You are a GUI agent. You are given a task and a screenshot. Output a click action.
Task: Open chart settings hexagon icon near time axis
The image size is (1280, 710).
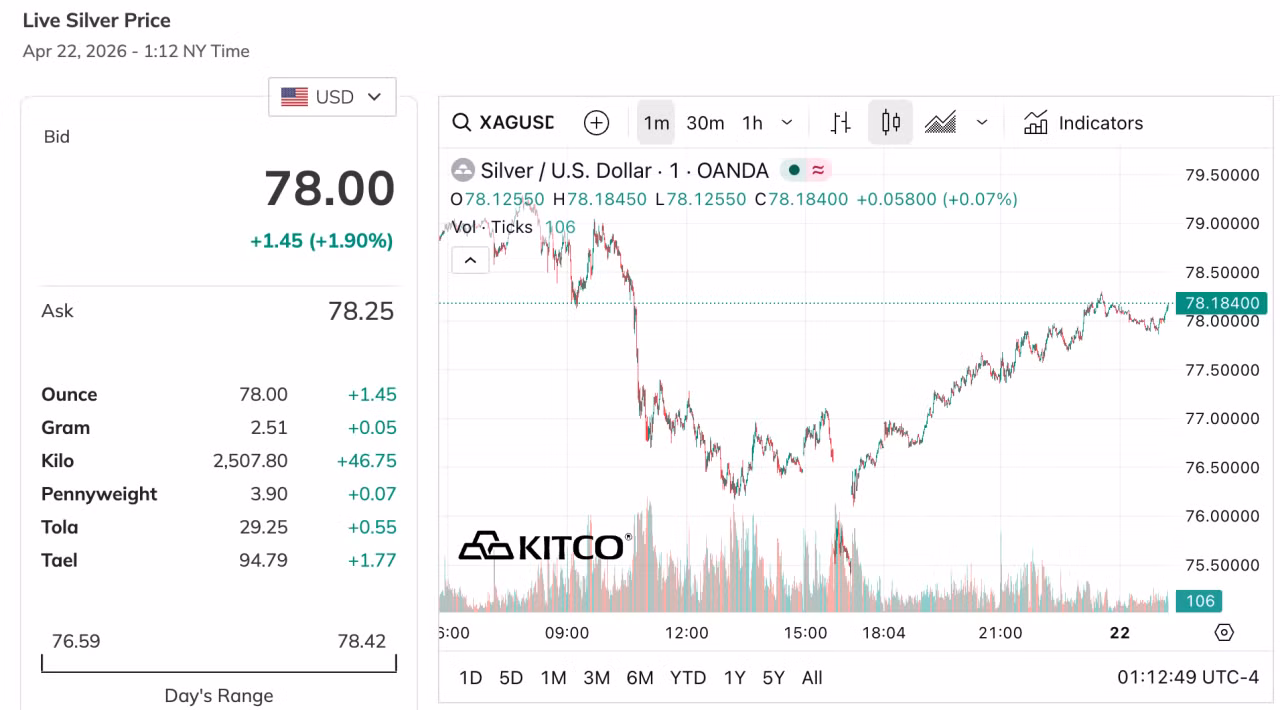pyautogui.click(x=1224, y=632)
